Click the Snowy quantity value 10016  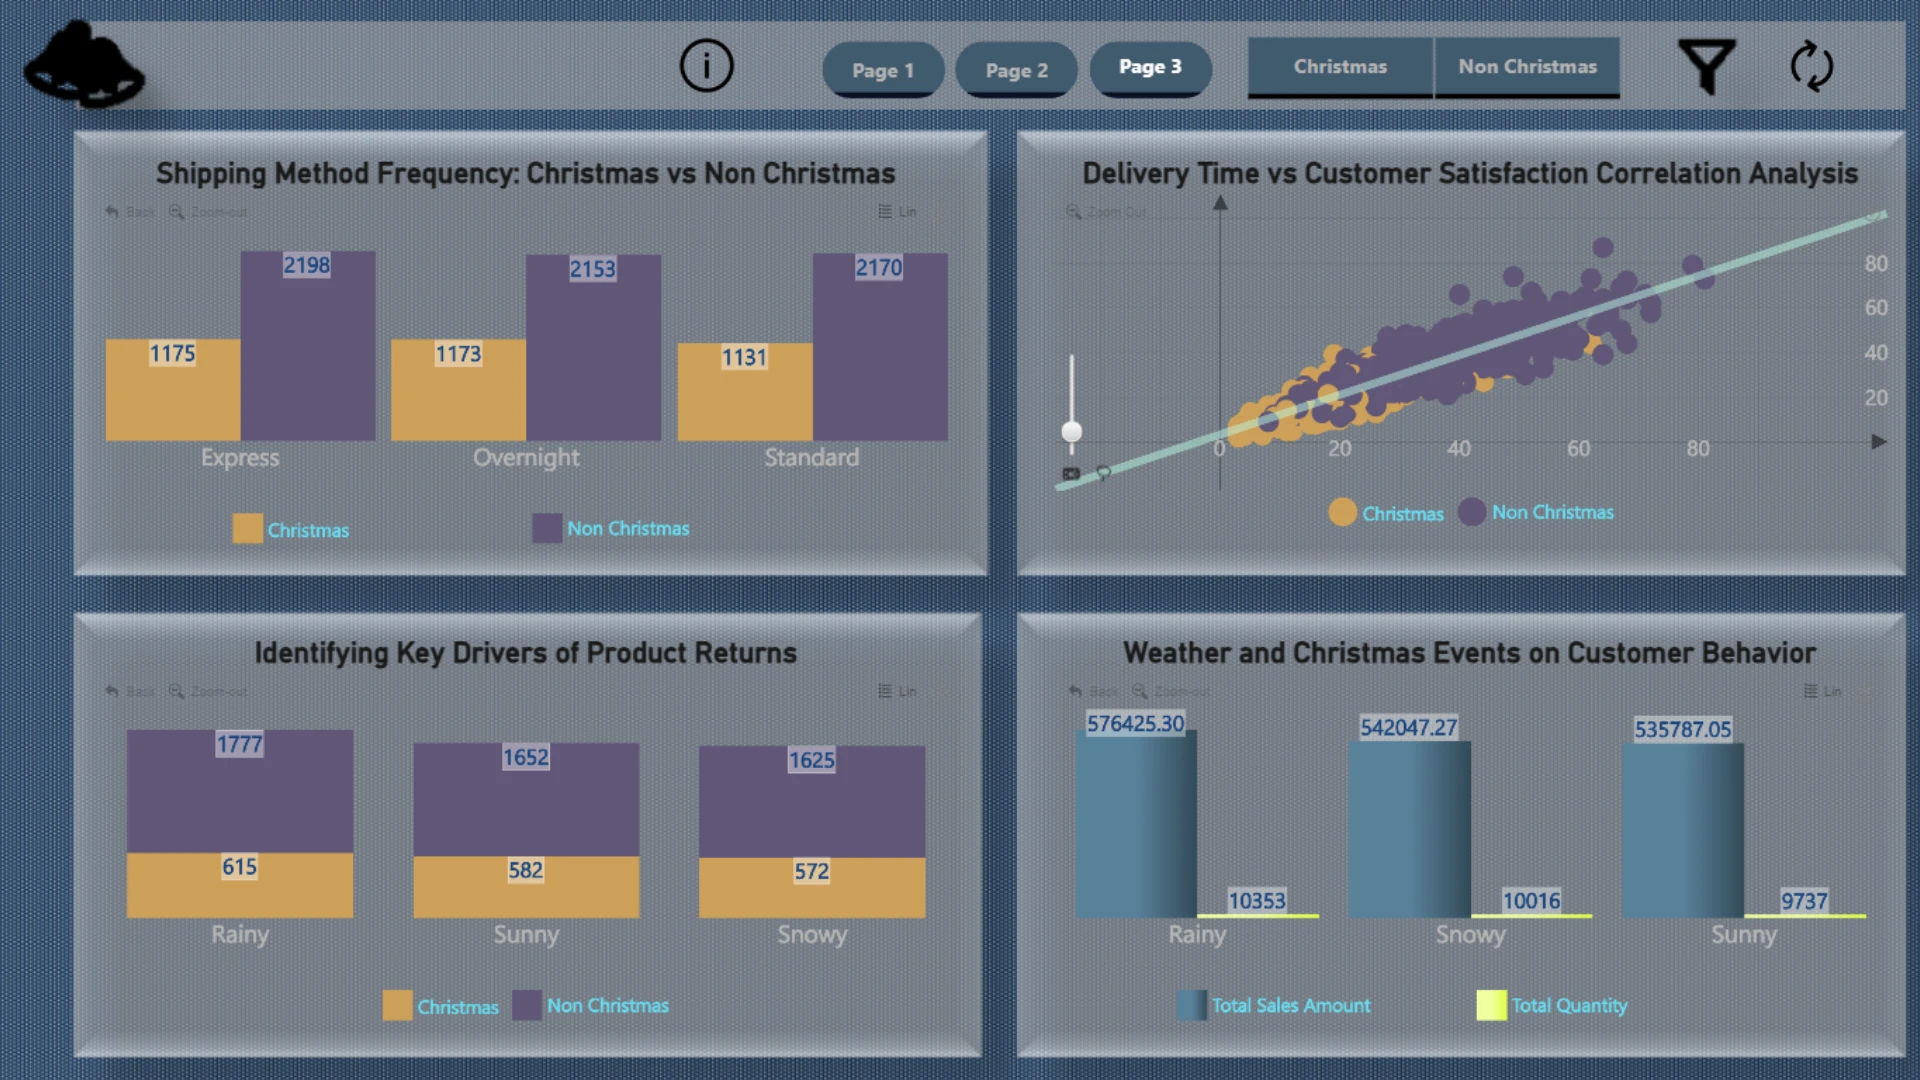point(1531,901)
